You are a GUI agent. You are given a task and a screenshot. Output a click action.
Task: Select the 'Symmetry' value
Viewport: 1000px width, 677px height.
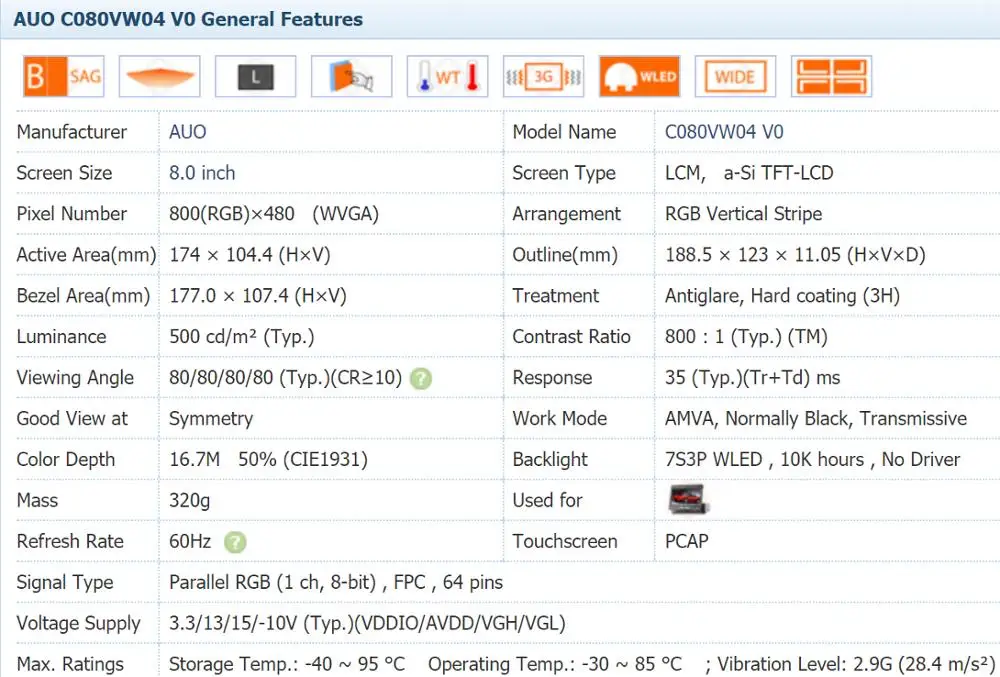click(211, 418)
